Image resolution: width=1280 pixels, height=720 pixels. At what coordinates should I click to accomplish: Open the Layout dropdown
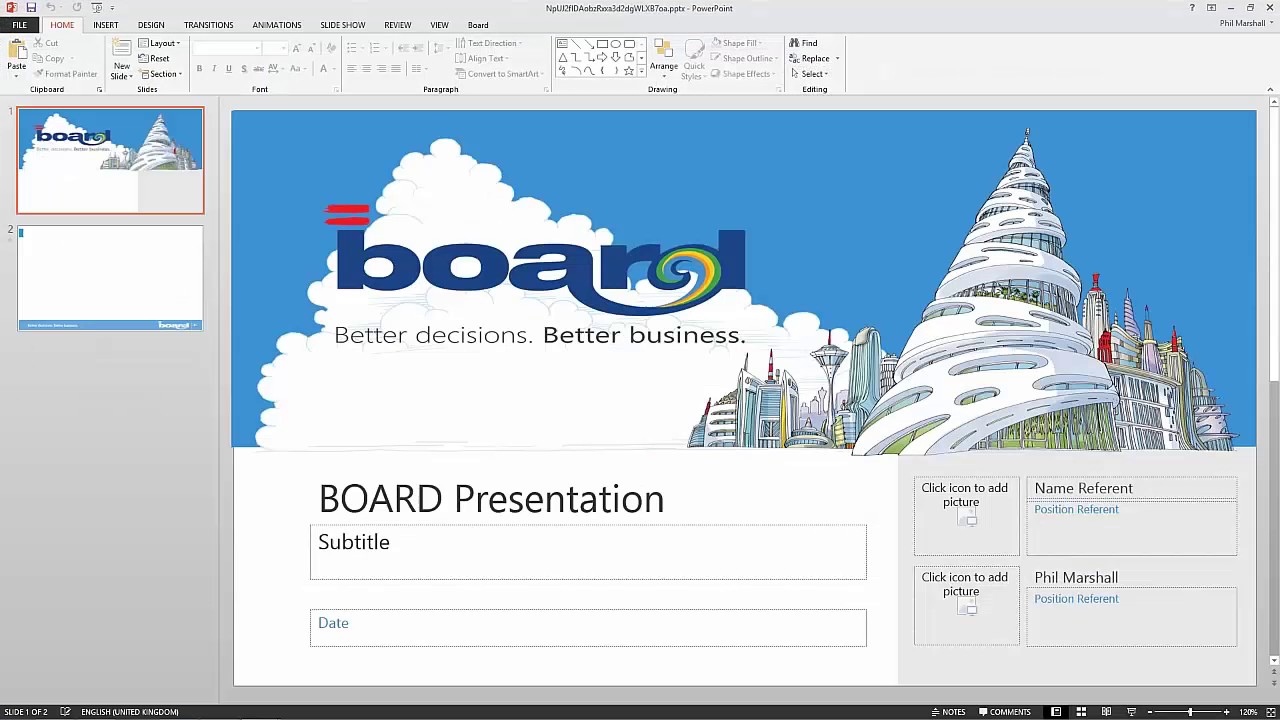click(160, 43)
